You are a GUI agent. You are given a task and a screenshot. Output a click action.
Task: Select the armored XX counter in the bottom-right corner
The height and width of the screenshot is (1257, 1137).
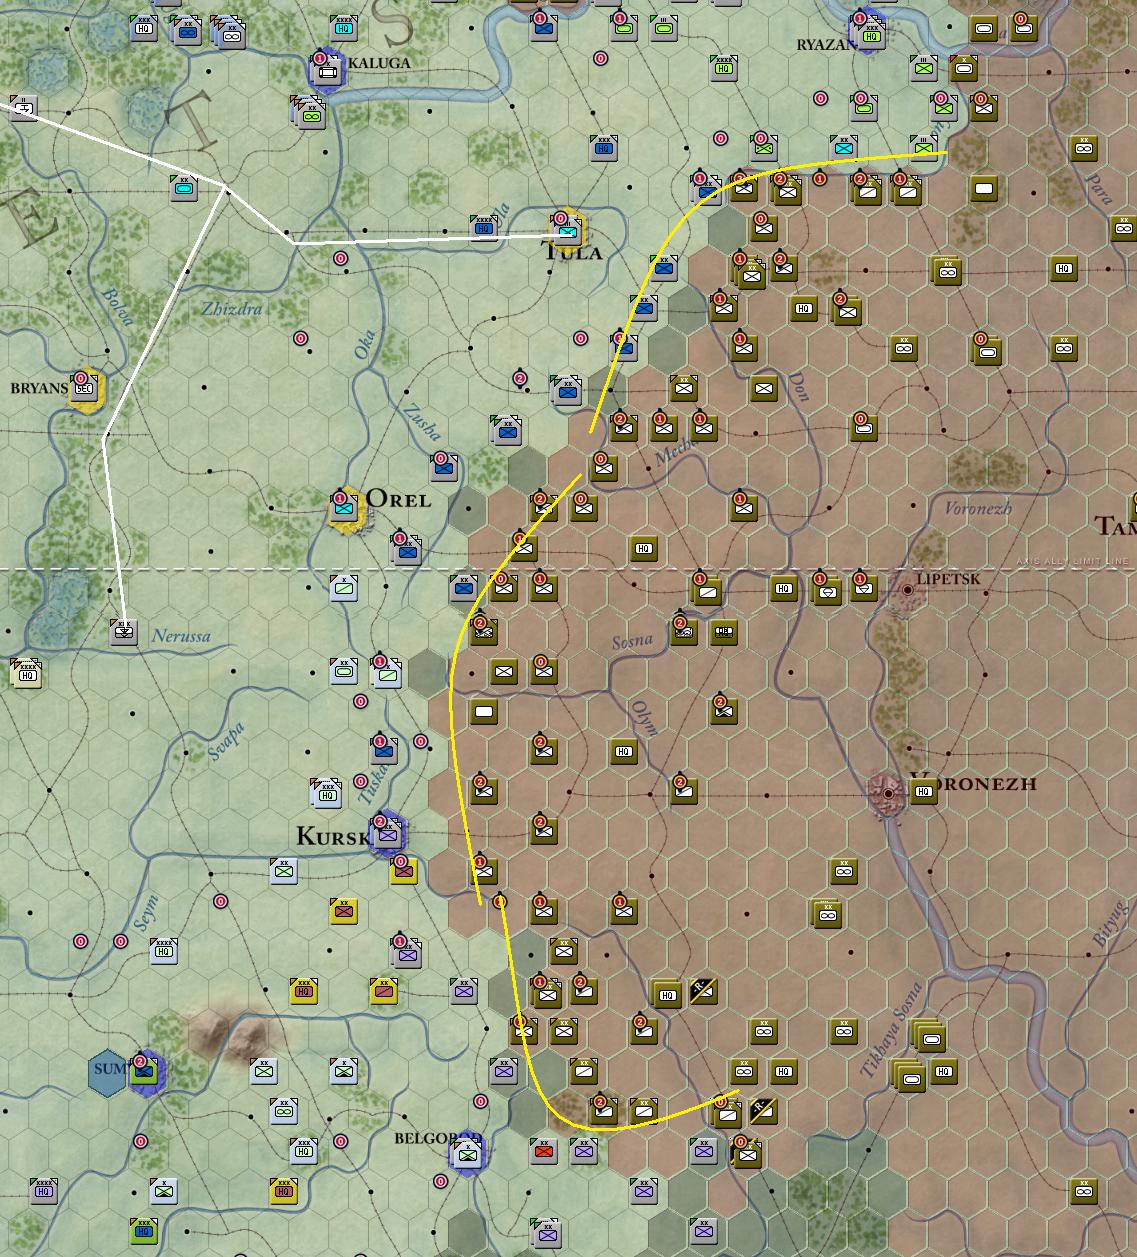(1083, 1190)
